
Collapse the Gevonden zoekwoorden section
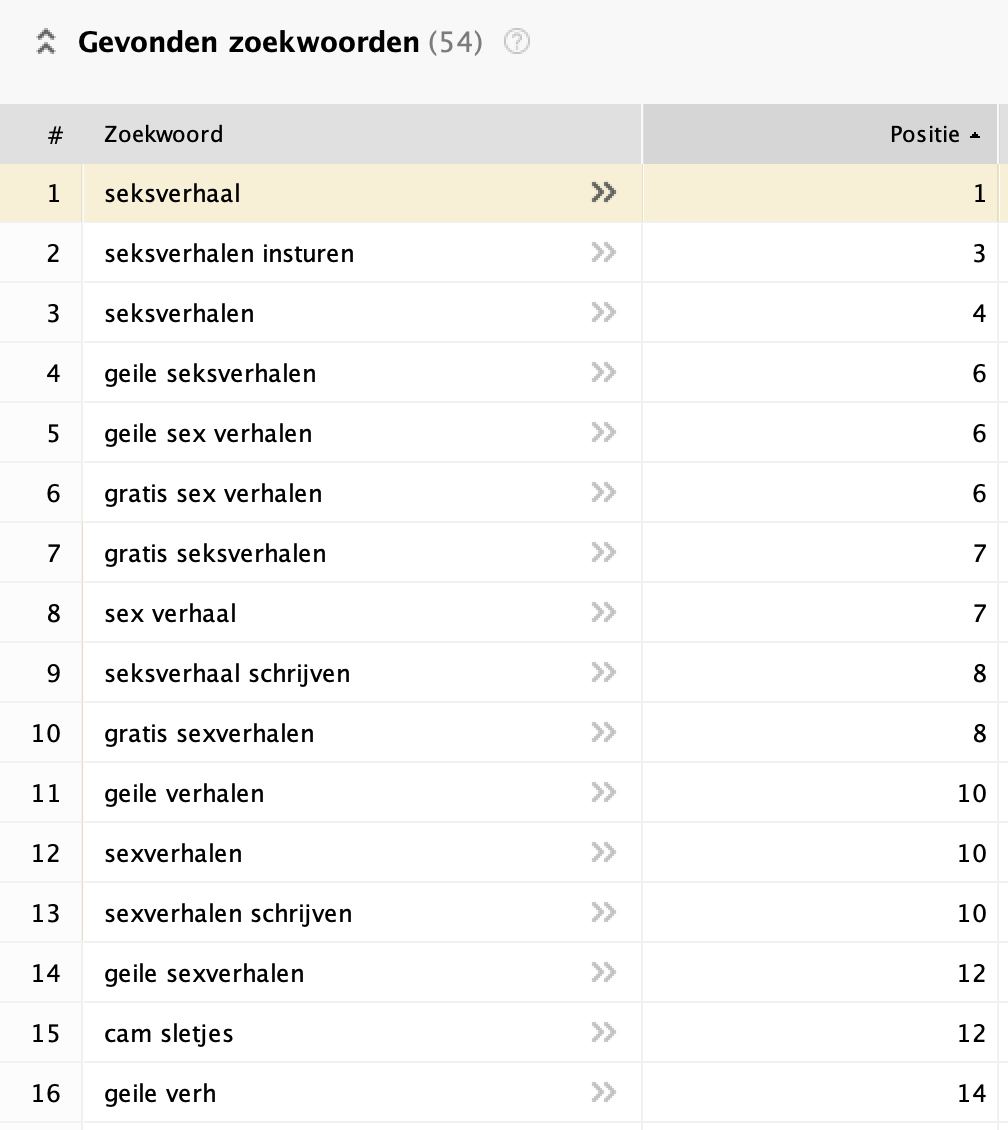pos(46,42)
